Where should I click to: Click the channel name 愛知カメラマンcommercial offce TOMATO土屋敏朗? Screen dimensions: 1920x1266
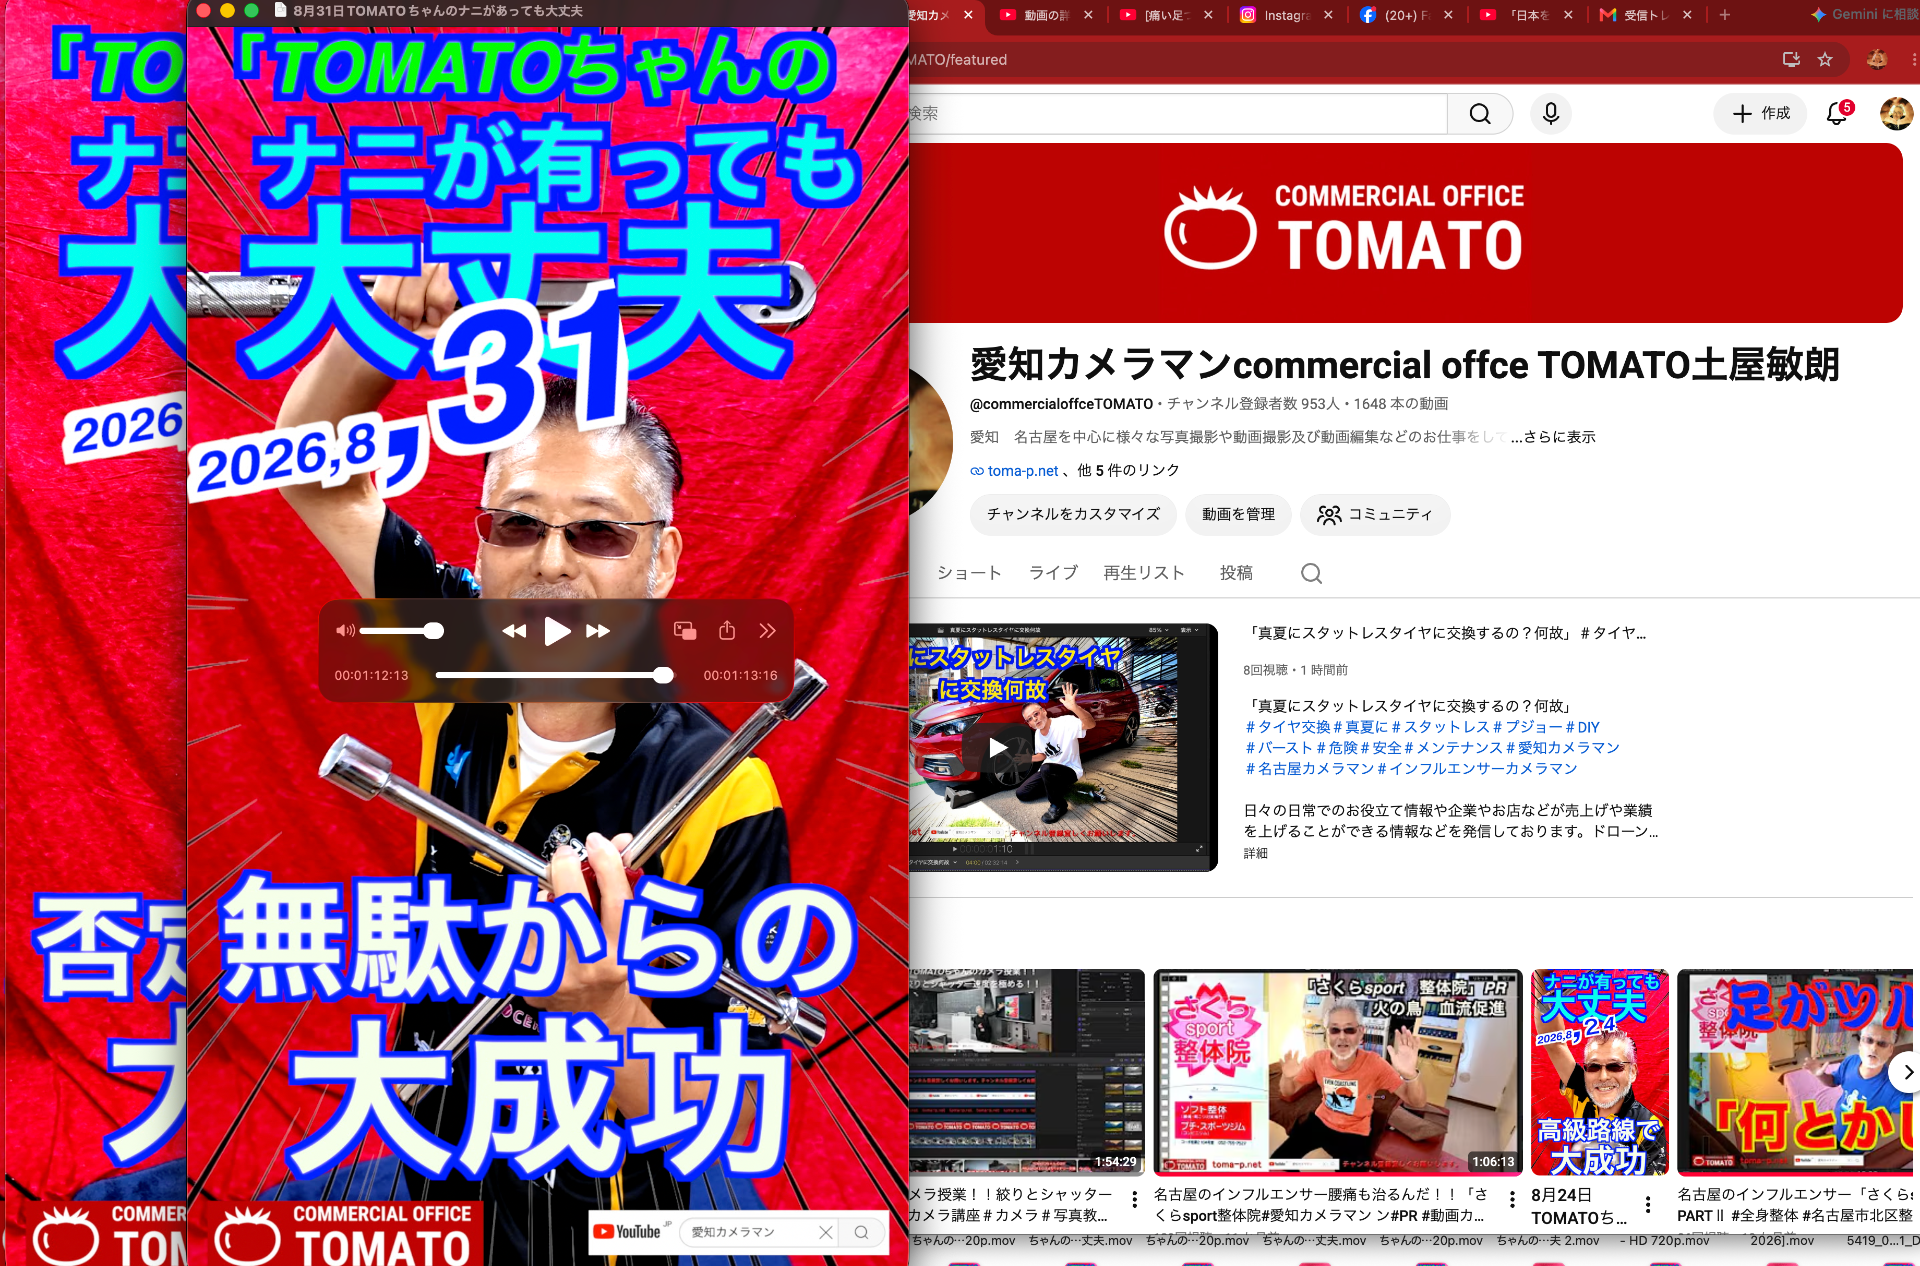tap(1404, 365)
